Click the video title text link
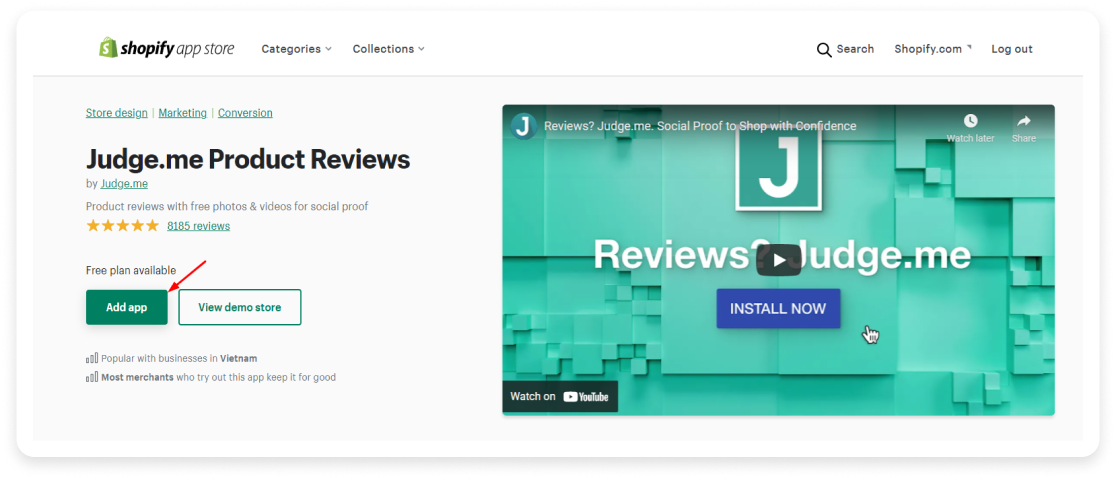The width and height of the screenshot is (1116, 480). coord(700,126)
